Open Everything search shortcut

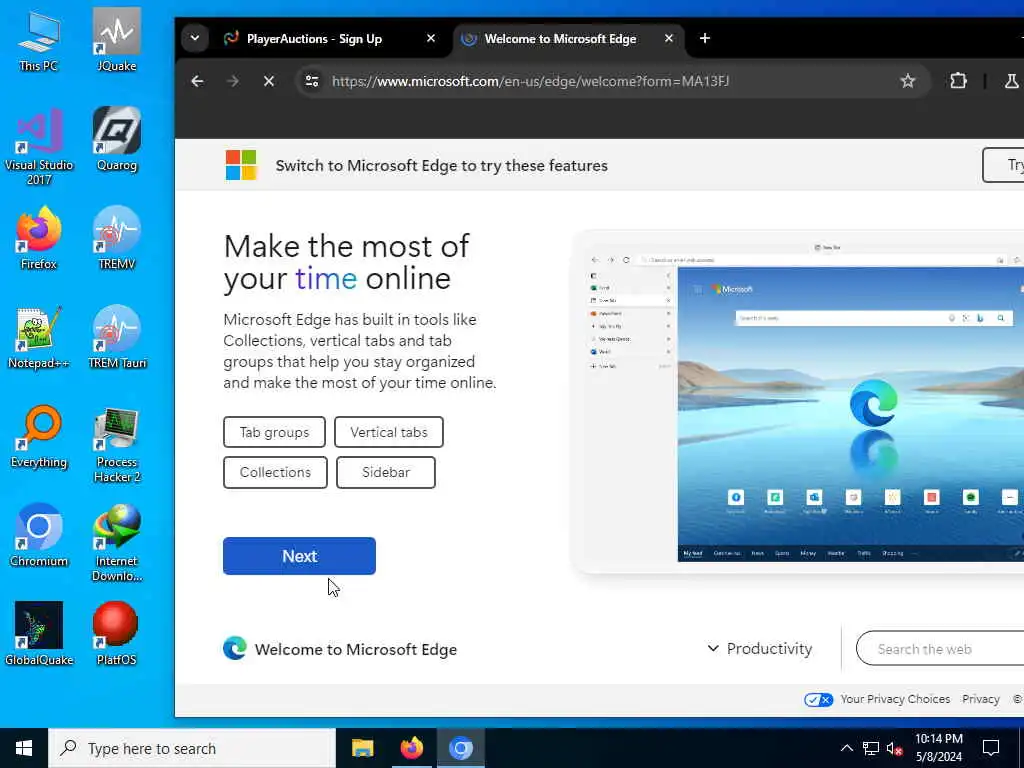point(39,437)
